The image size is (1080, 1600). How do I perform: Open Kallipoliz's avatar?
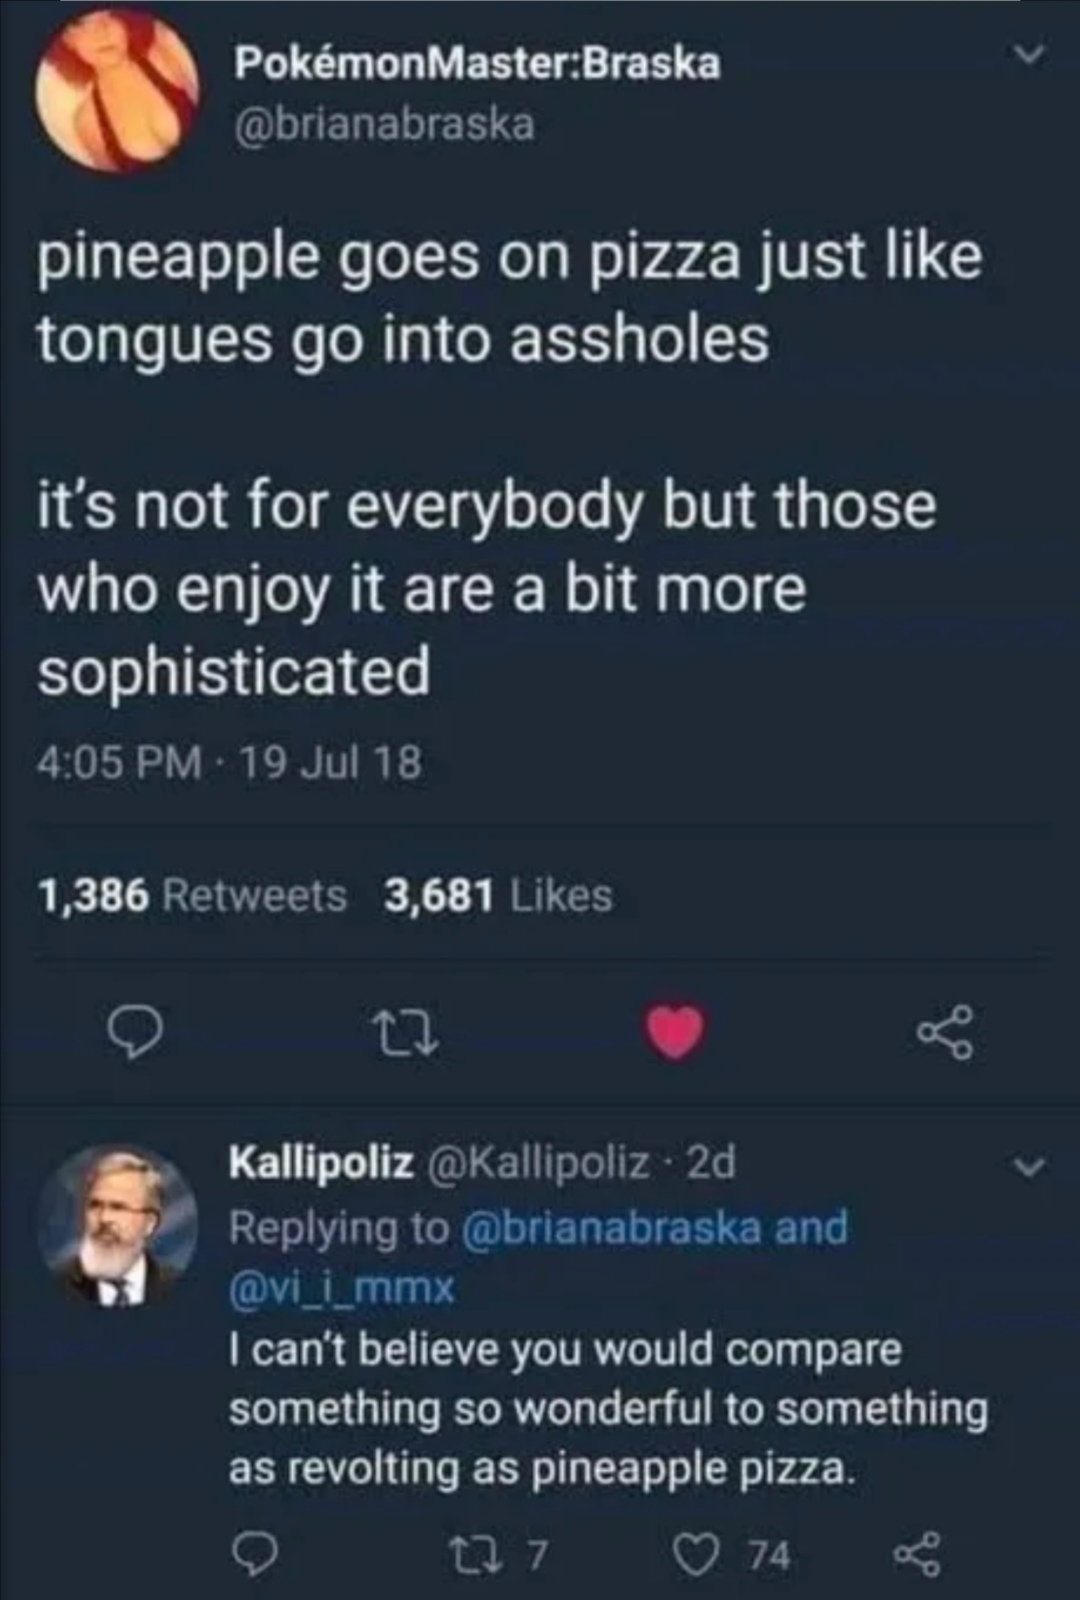coord(116,1226)
